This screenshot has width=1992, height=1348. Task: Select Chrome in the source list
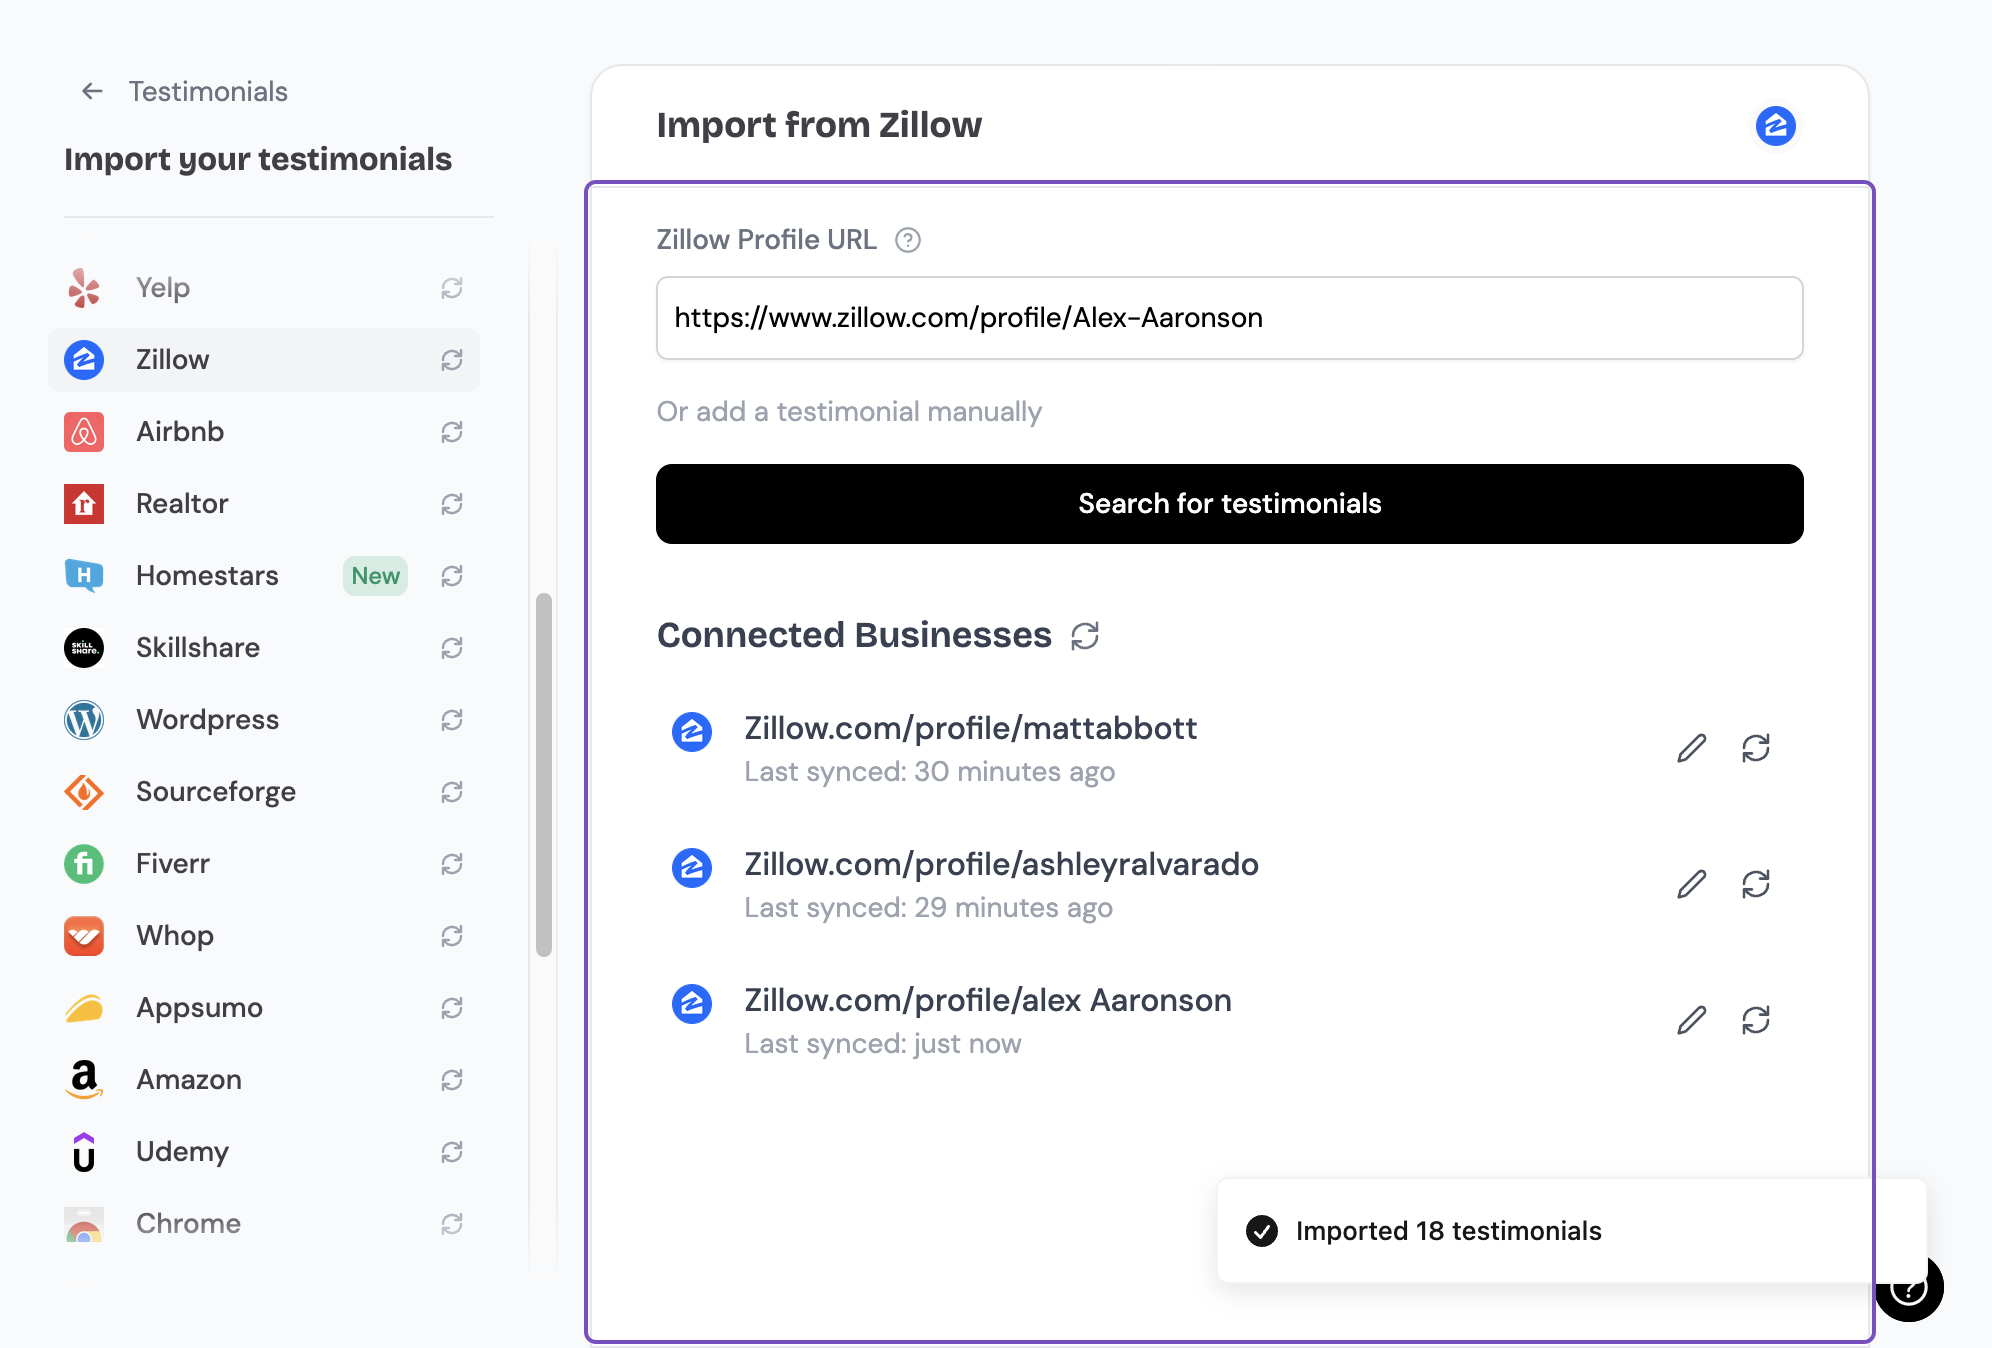[x=264, y=1224]
